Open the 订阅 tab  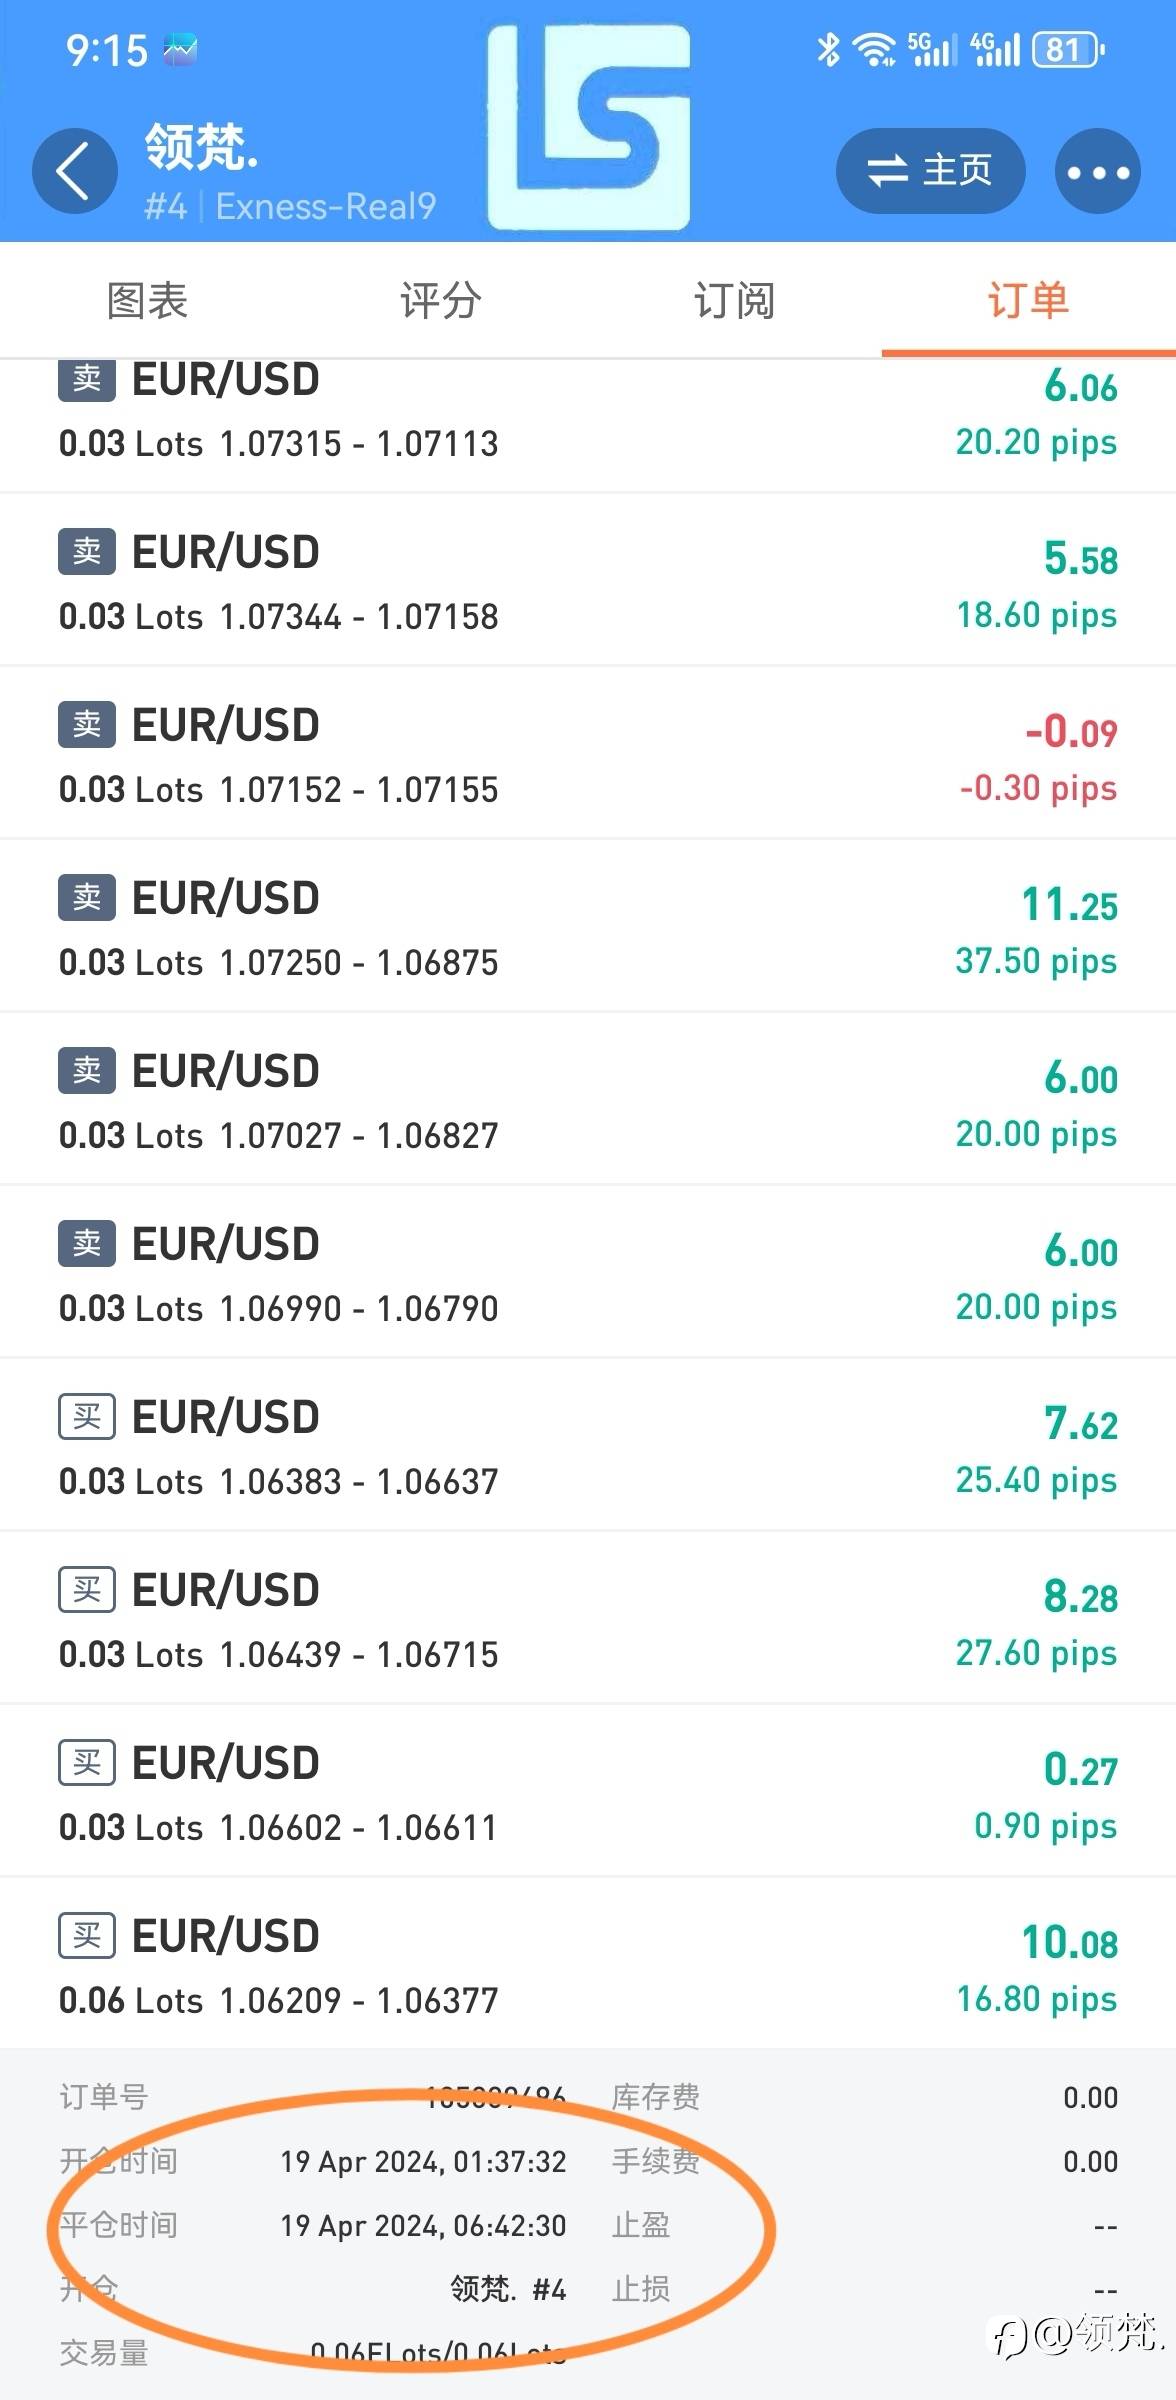click(735, 301)
